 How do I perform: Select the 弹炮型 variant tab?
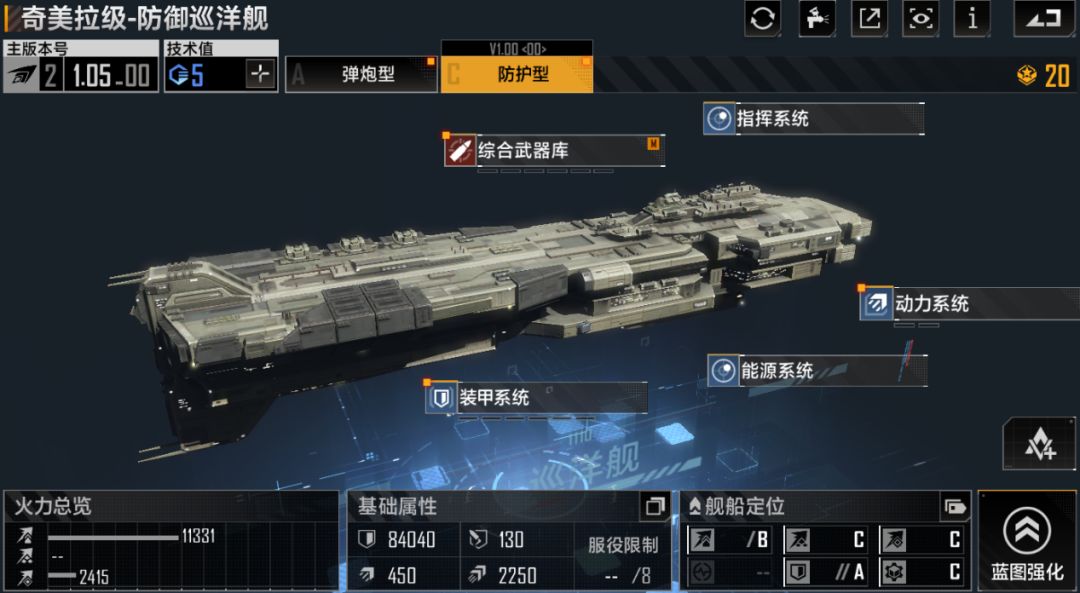pos(362,74)
